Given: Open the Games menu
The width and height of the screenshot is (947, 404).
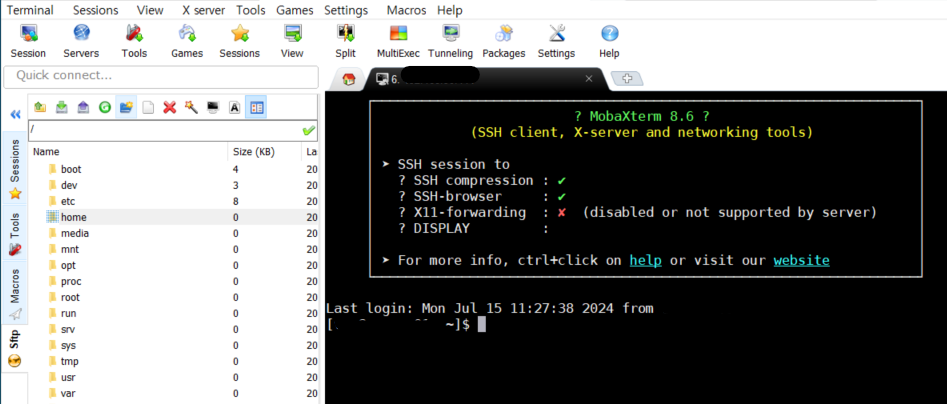Looking at the screenshot, I should coord(295,10).
